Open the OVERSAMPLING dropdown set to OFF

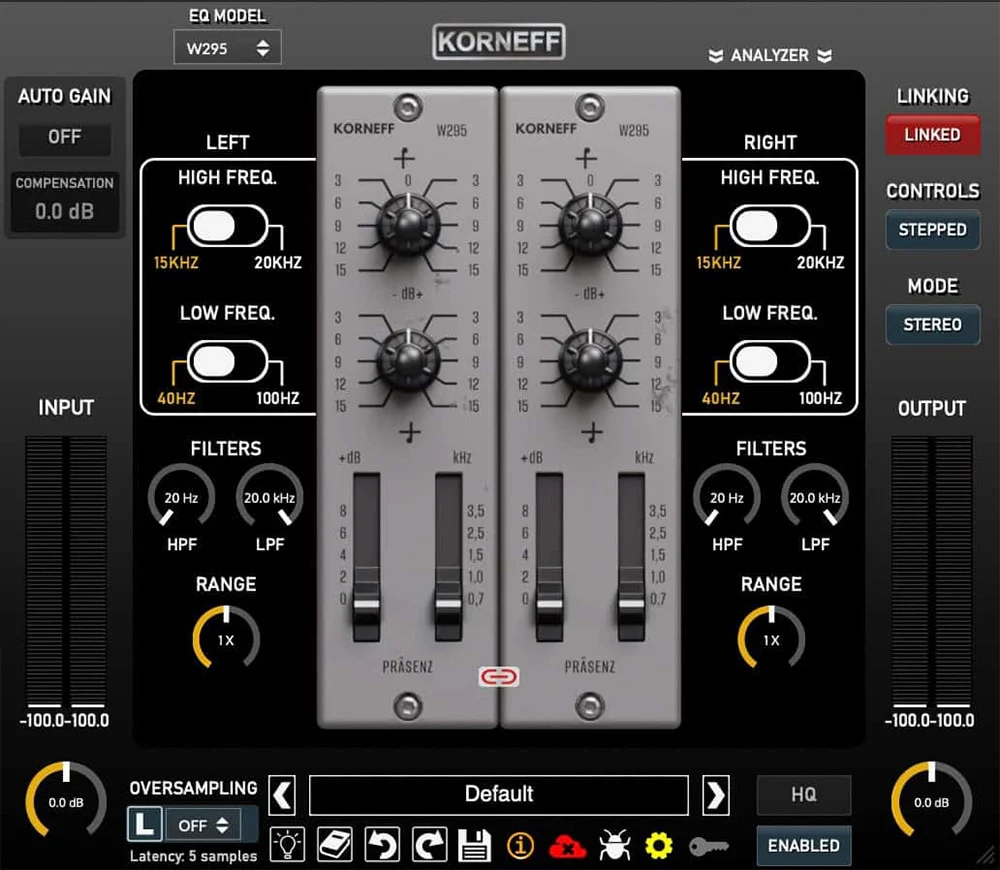(204, 824)
